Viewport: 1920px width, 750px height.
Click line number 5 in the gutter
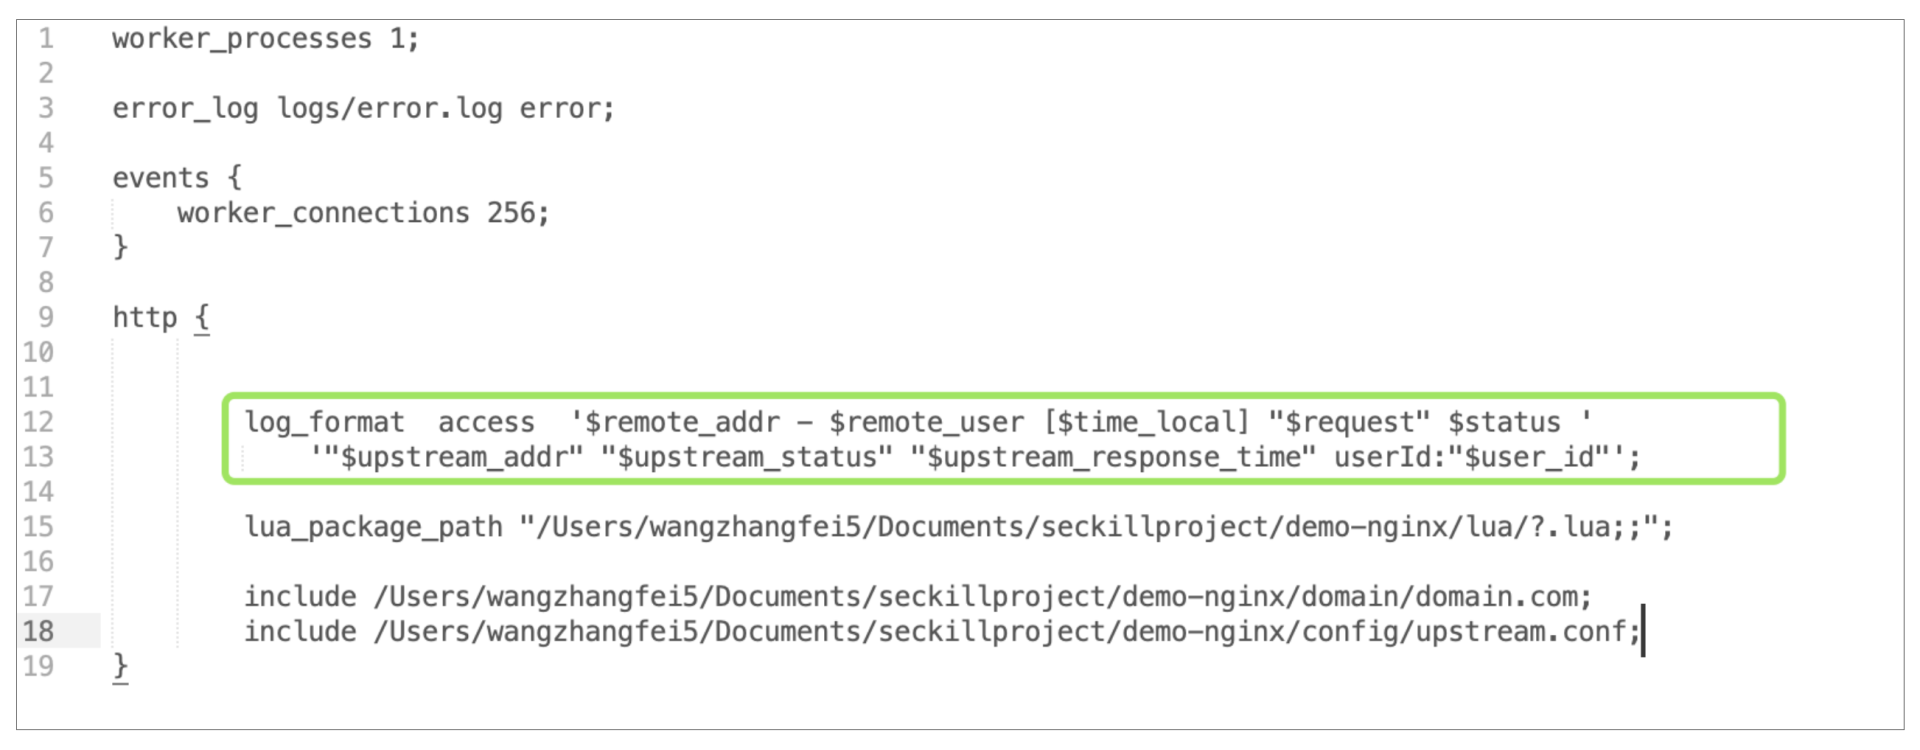tap(46, 178)
